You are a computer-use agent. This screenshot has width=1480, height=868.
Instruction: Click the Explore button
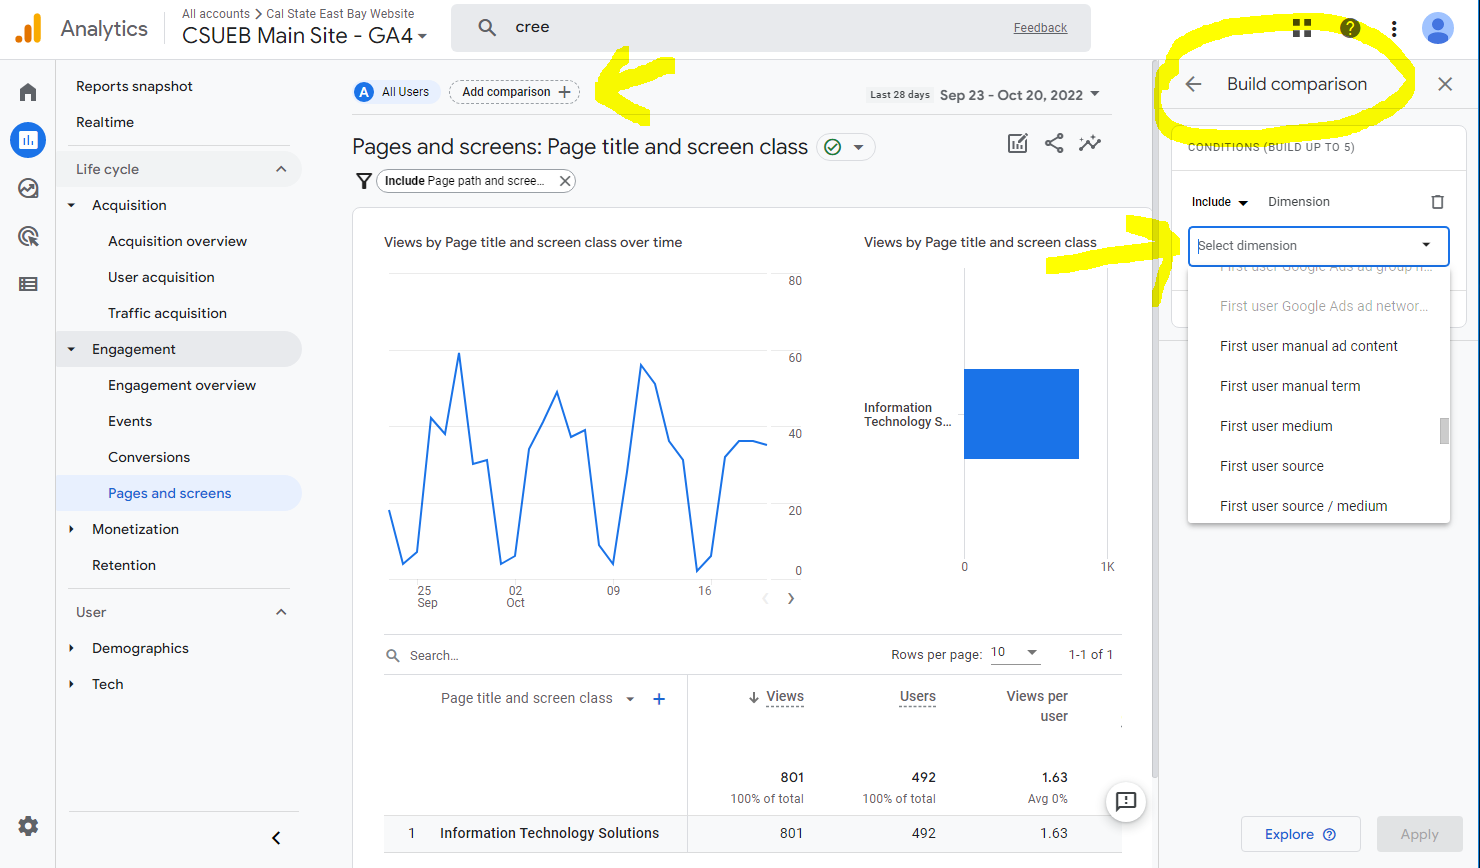click(1300, 834)
